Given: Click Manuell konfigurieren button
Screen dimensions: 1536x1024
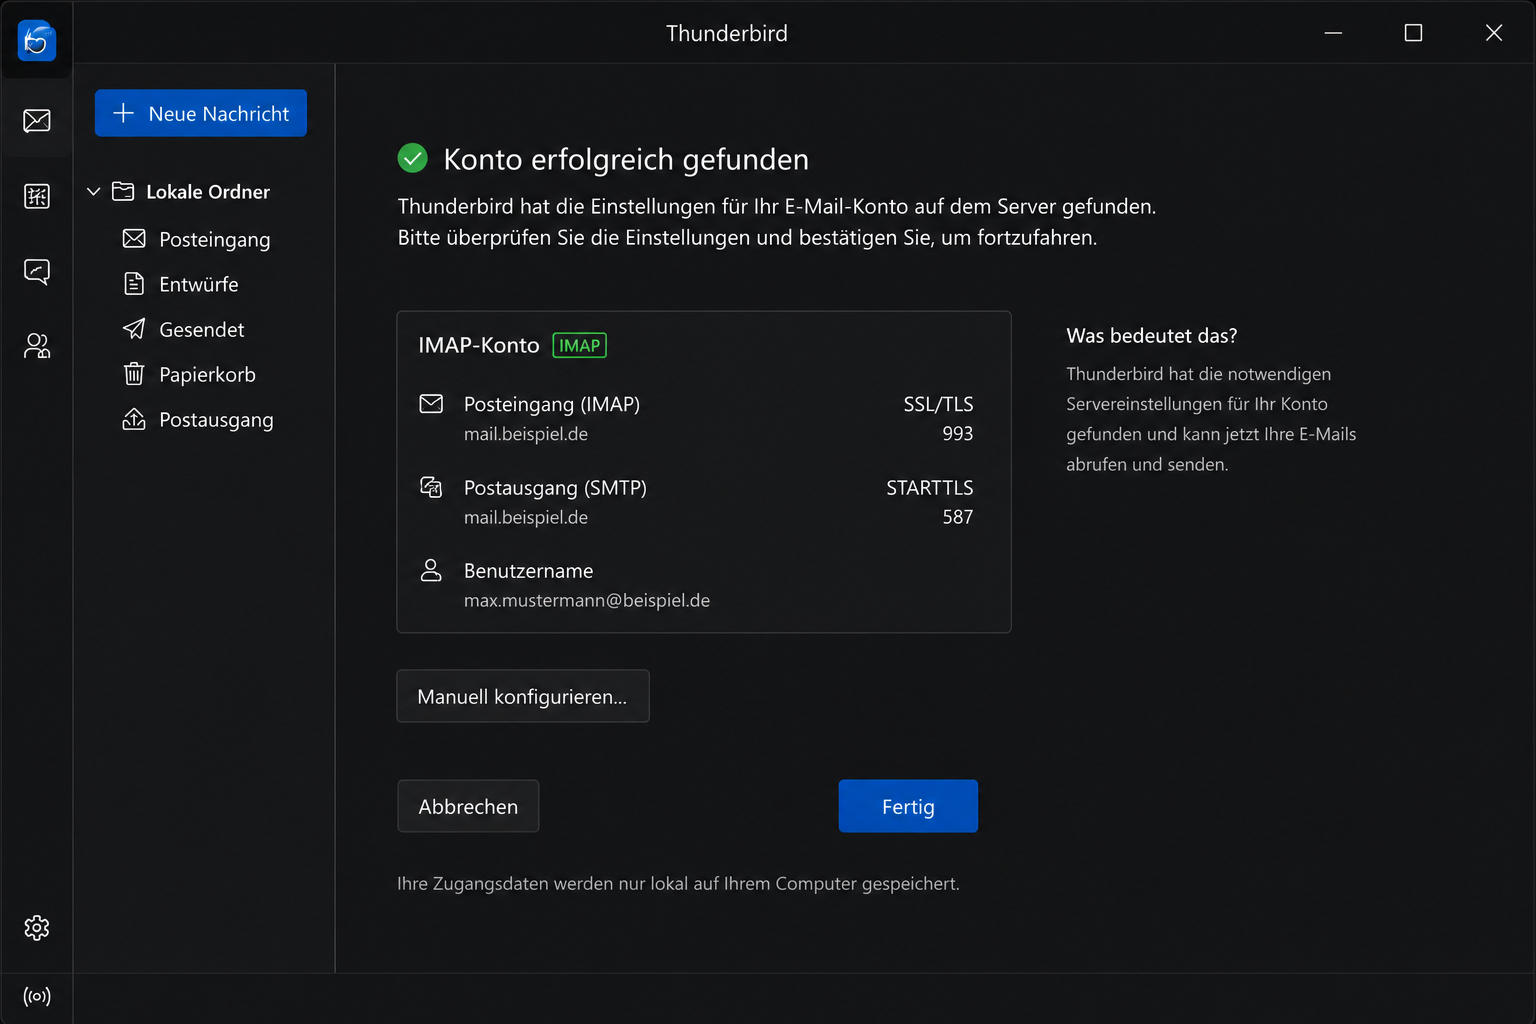Looking at the screenshot, I should coord(523,696).
